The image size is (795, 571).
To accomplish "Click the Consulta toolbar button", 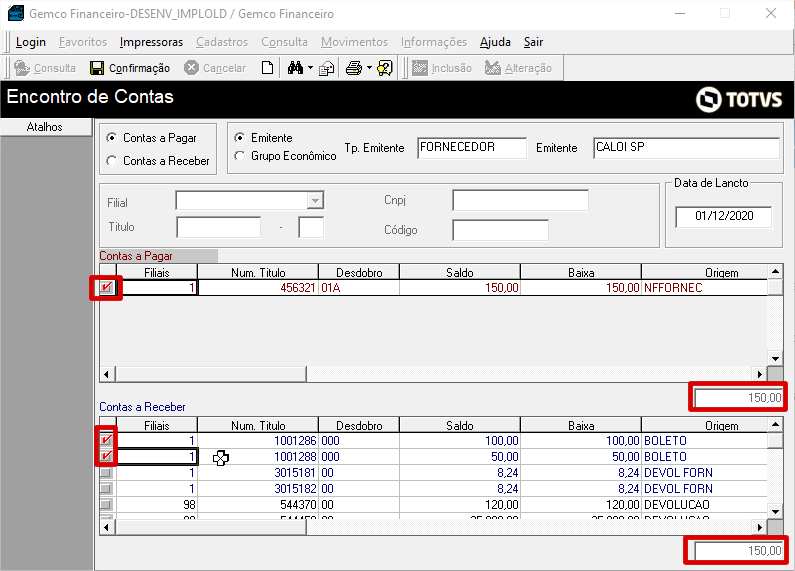I will [45, 68].
